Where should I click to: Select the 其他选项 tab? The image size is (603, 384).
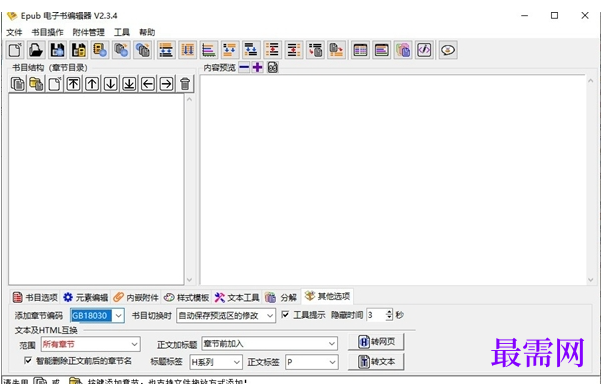click(327, 296)
